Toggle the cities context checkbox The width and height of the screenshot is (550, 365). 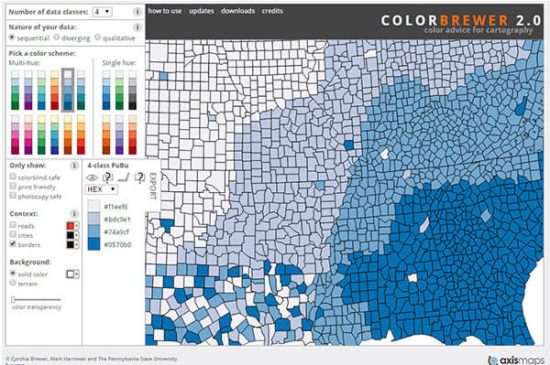tap(13, 234)
